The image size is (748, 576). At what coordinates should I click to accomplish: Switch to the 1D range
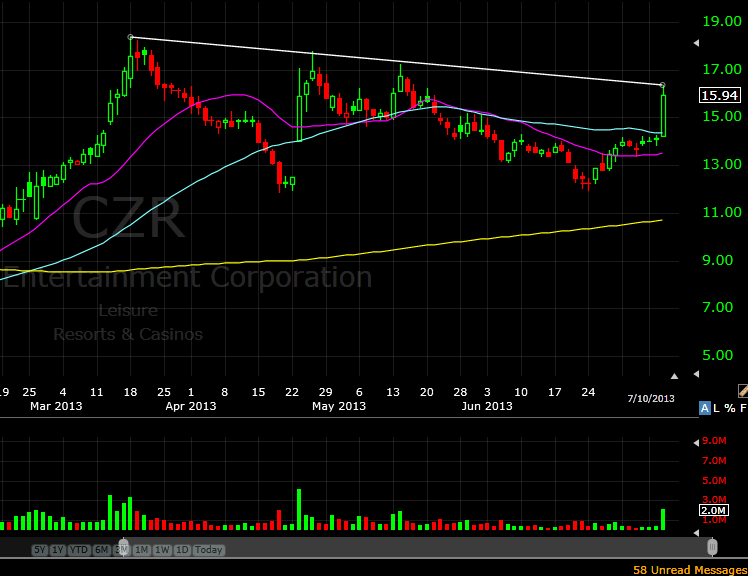(182, 550)
